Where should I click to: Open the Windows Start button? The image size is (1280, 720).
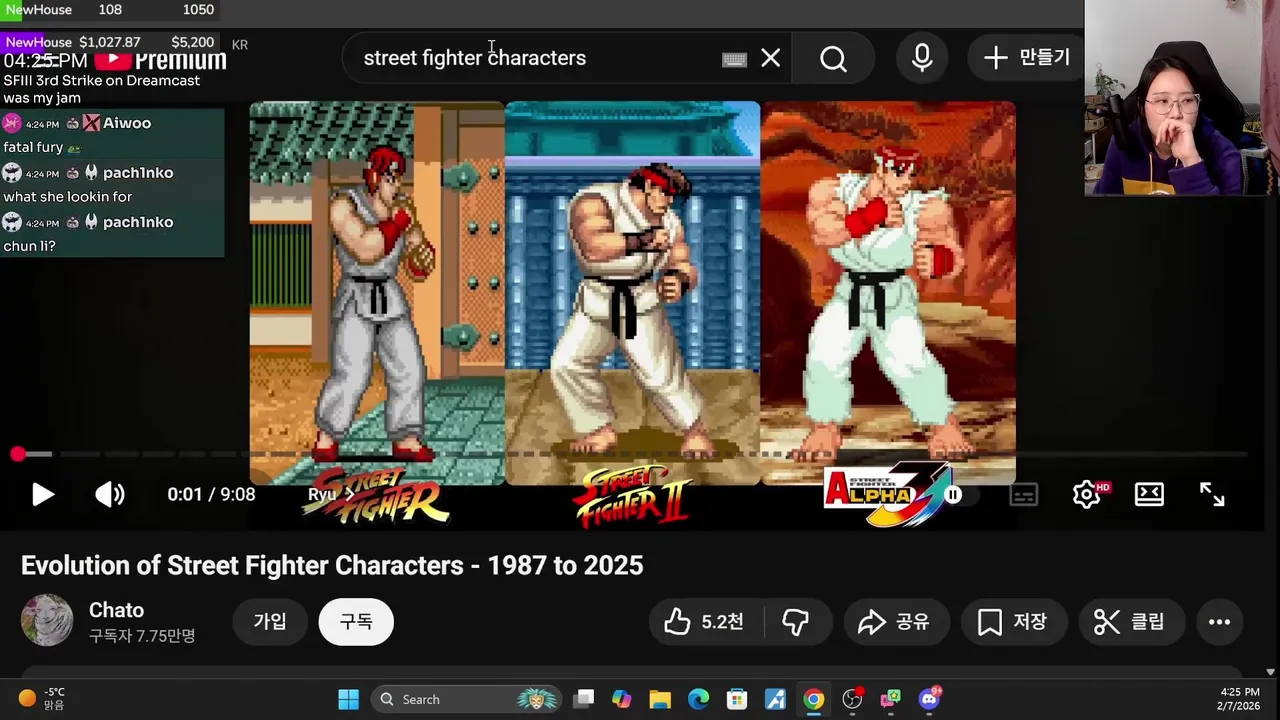348,699
